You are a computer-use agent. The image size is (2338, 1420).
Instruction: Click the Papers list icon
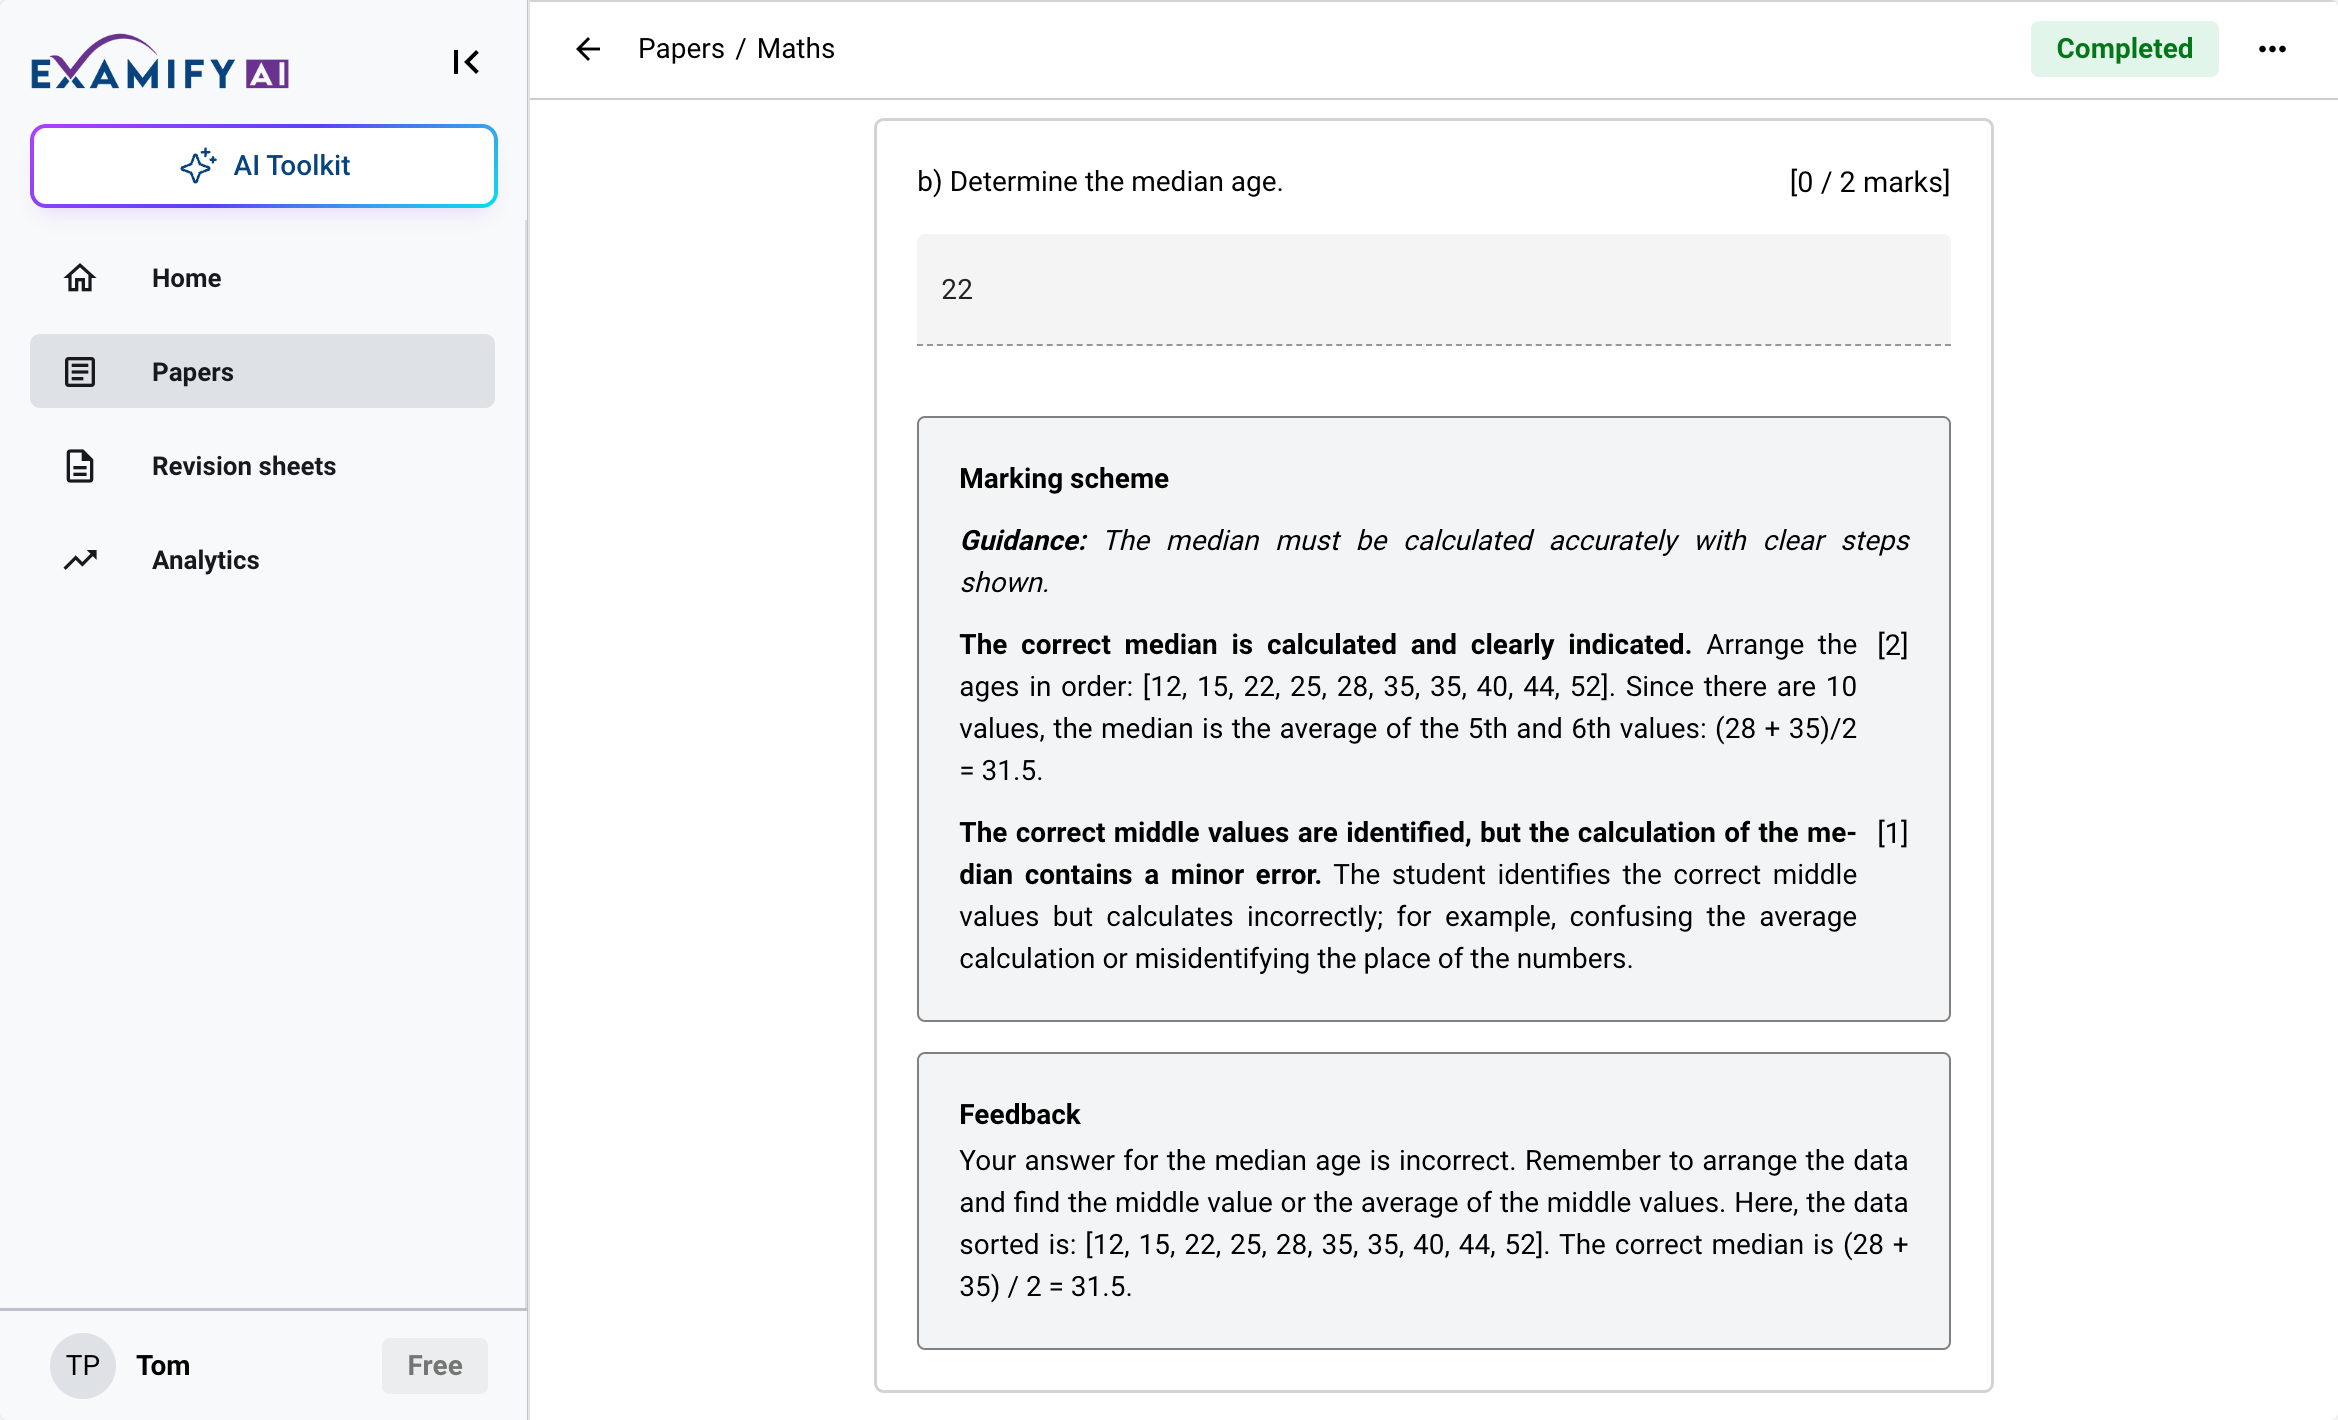point(80,372)
